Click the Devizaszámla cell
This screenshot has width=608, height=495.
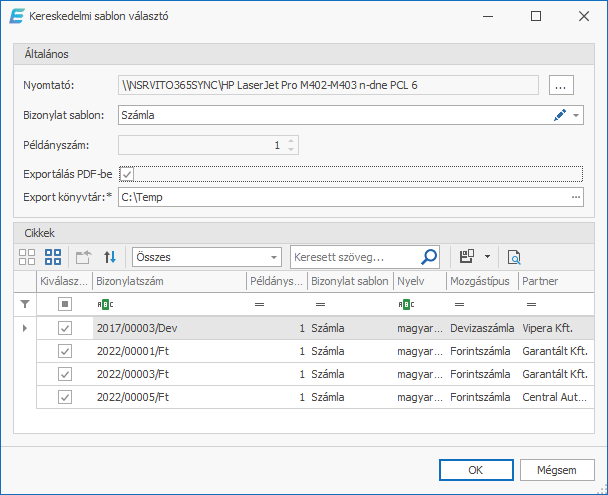(482, 328)
